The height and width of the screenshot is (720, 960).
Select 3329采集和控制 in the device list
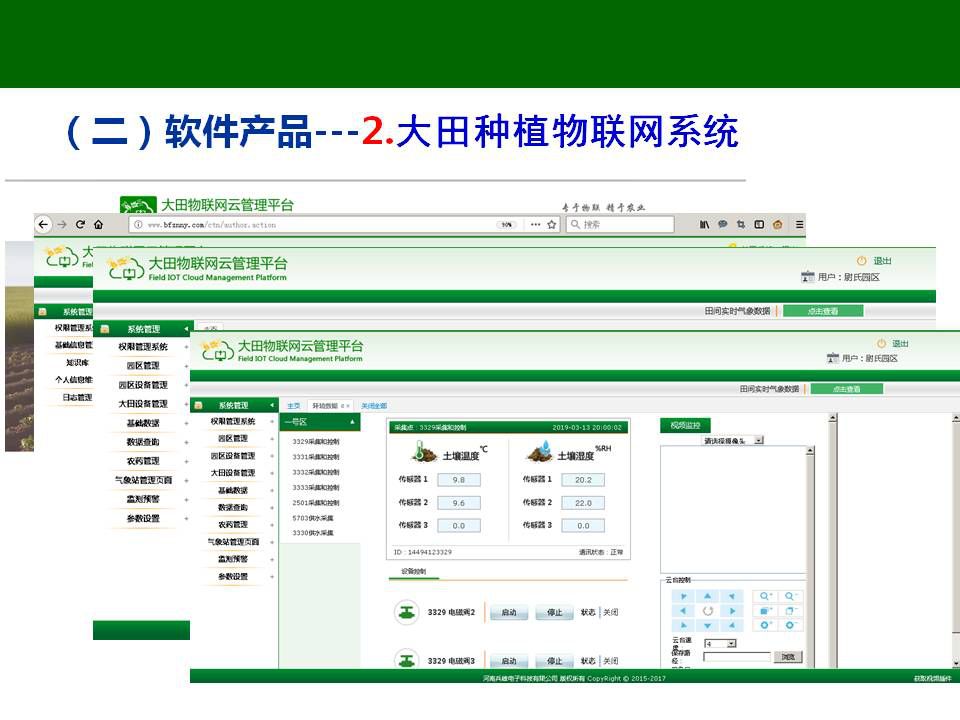pos(316,441)
